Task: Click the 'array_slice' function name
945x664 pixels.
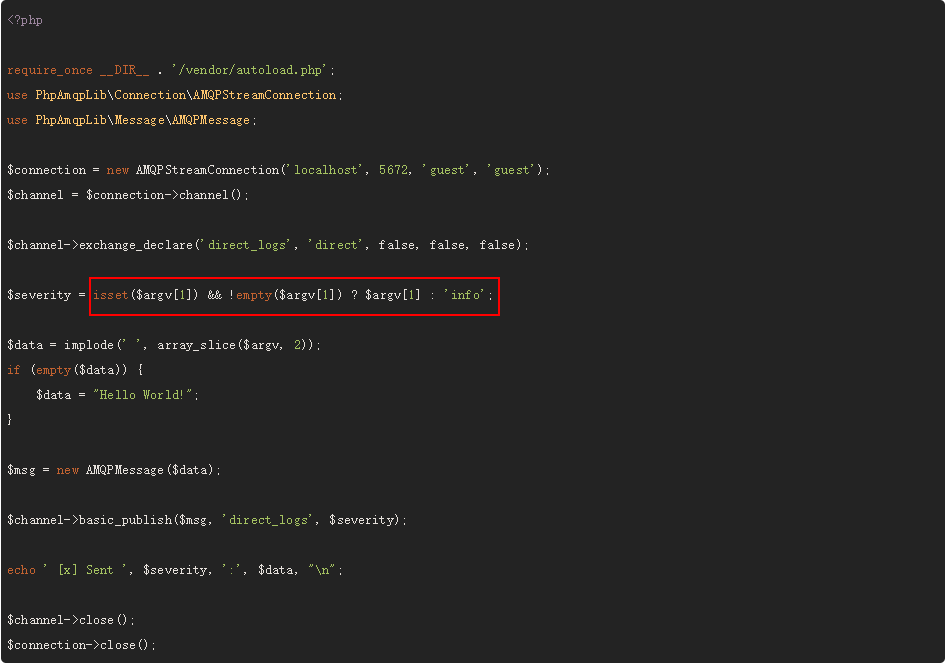Action: tap(196, 345)
